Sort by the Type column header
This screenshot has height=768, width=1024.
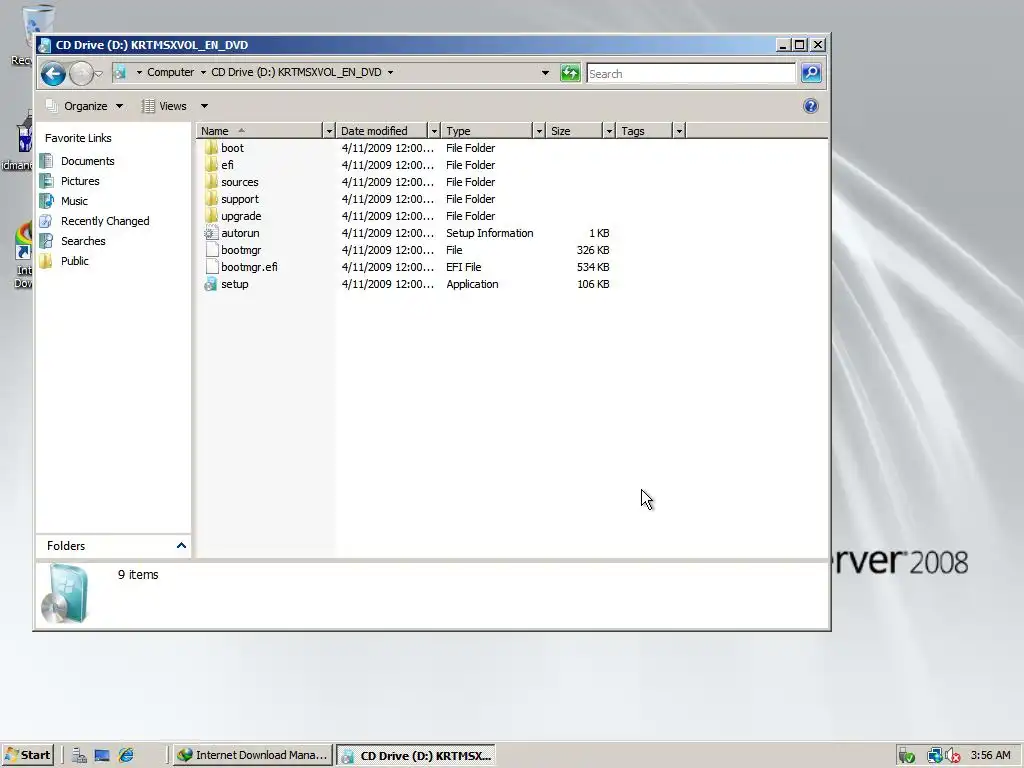point(487,131)
